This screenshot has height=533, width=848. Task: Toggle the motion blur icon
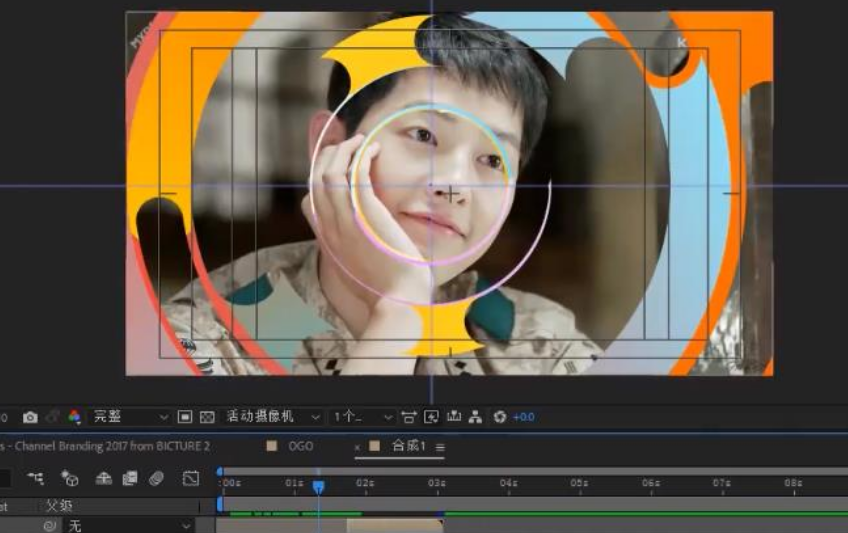tap(156, 478)
